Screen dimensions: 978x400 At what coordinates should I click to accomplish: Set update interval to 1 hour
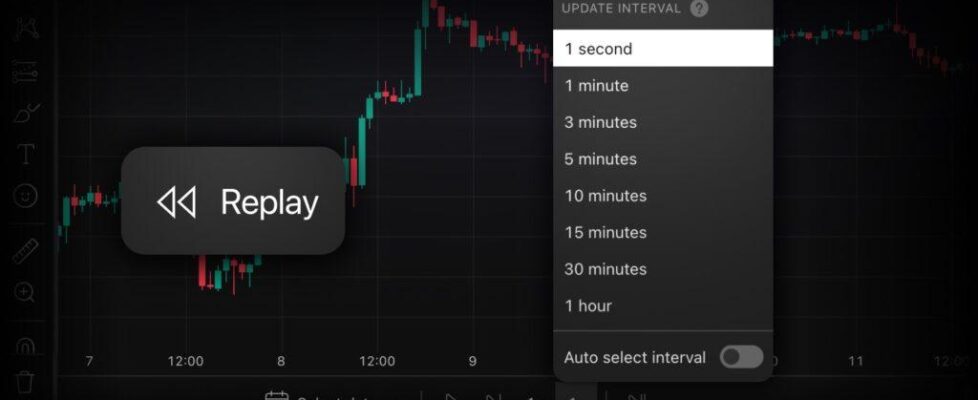click(662, 306)
